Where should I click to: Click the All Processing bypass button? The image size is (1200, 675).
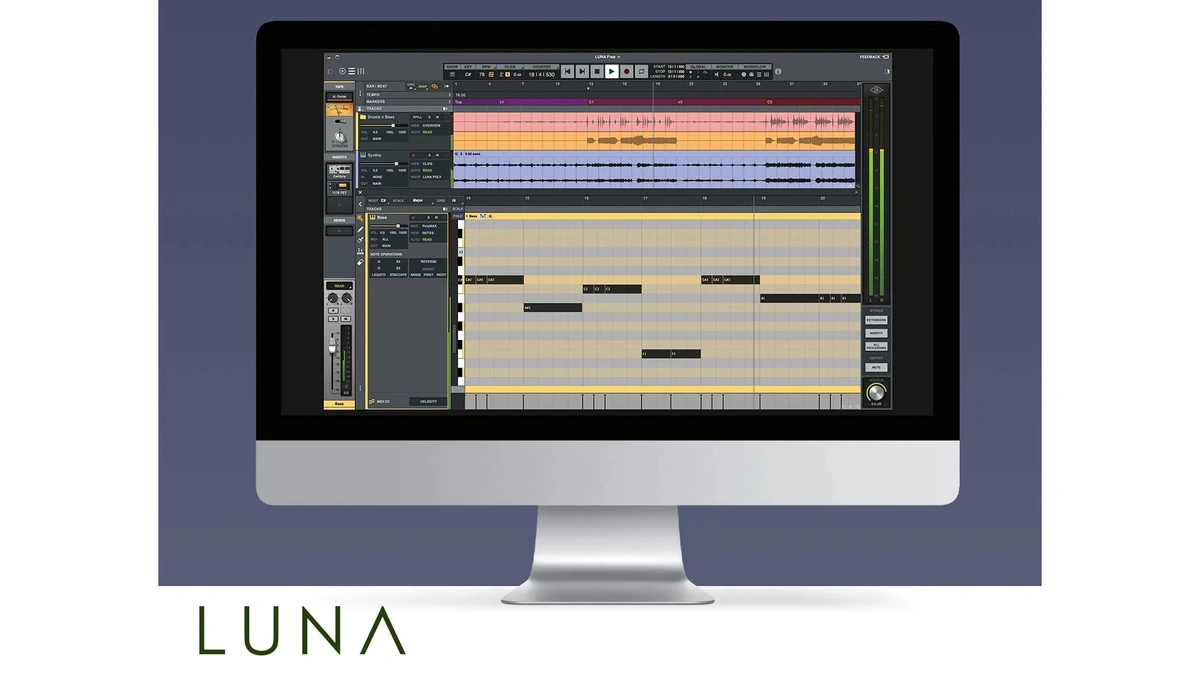(x=876, y=346)
